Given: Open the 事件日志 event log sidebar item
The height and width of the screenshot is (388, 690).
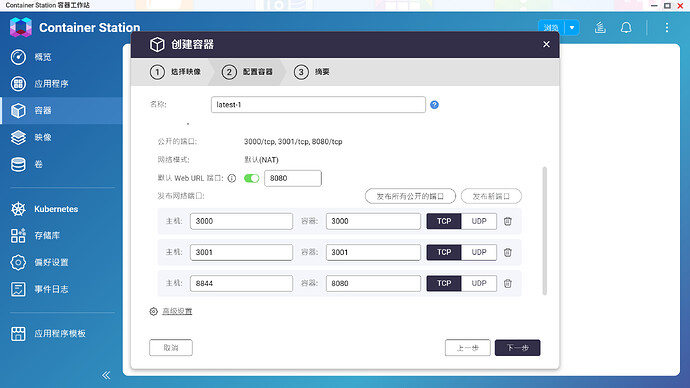Looking at the screenshot, I should click(x=62, y=289).
